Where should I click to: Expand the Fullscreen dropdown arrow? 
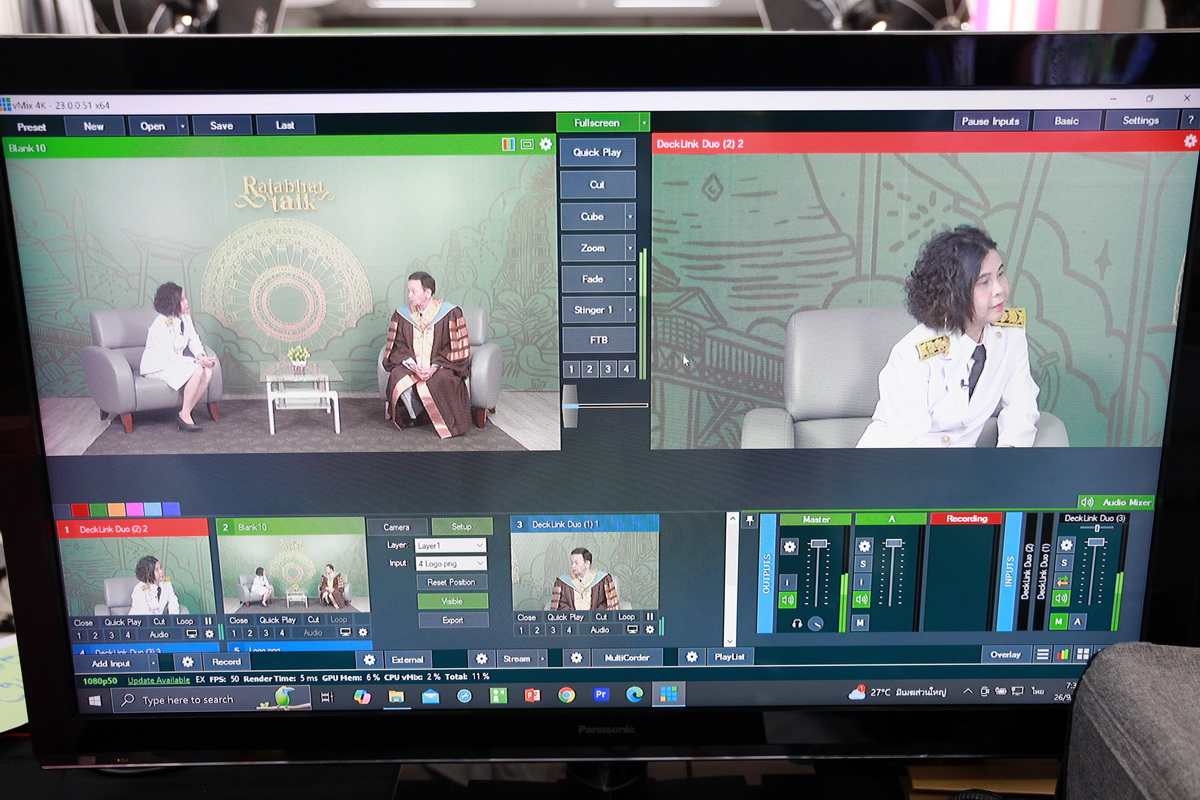(644, 122)
